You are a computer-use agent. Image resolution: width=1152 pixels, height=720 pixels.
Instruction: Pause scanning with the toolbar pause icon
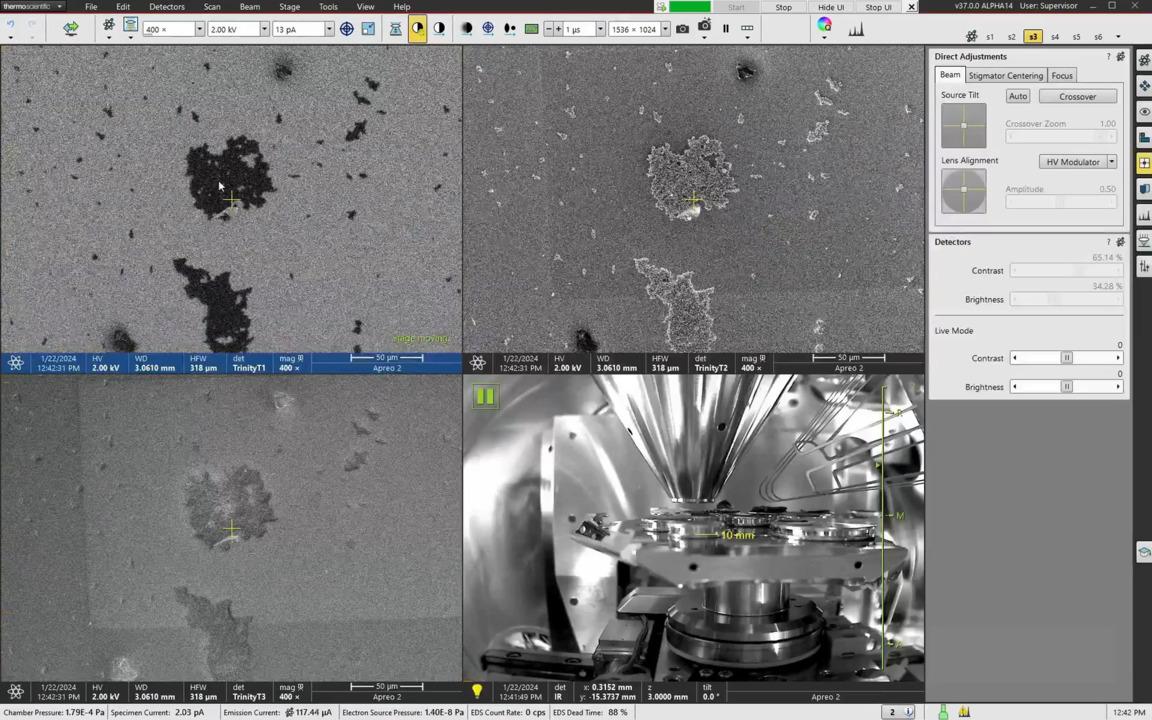726,29
